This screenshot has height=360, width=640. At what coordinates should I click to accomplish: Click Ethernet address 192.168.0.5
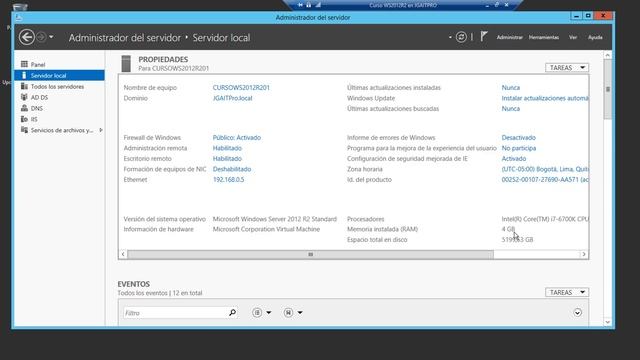228,180
